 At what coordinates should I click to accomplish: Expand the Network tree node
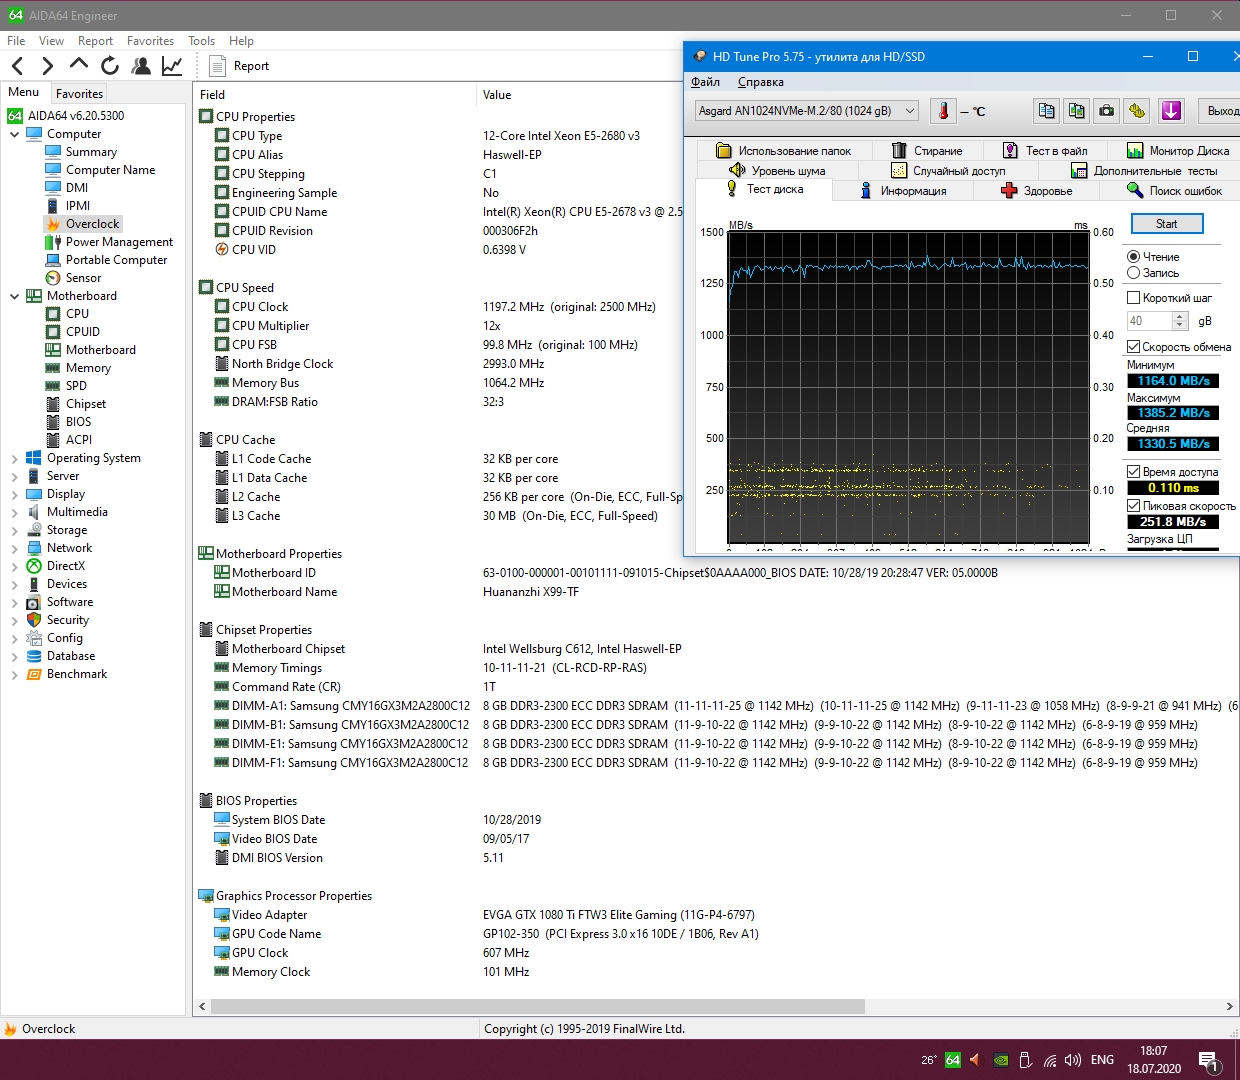point(14,548)
